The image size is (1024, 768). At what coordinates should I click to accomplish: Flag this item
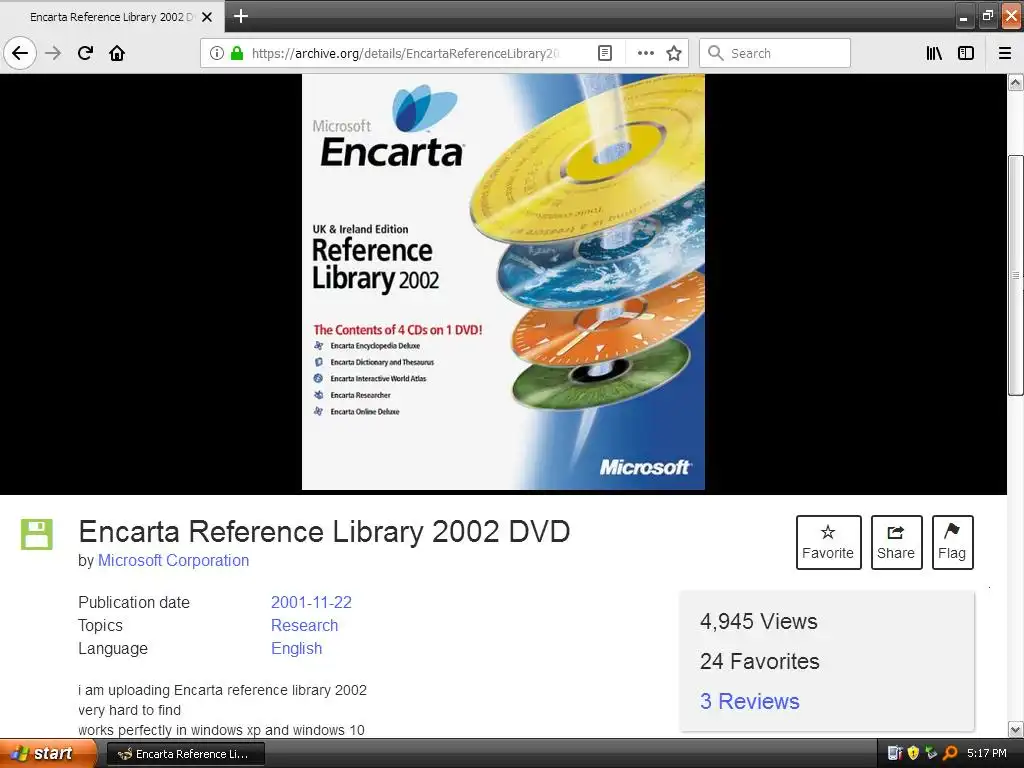(952, 542)
